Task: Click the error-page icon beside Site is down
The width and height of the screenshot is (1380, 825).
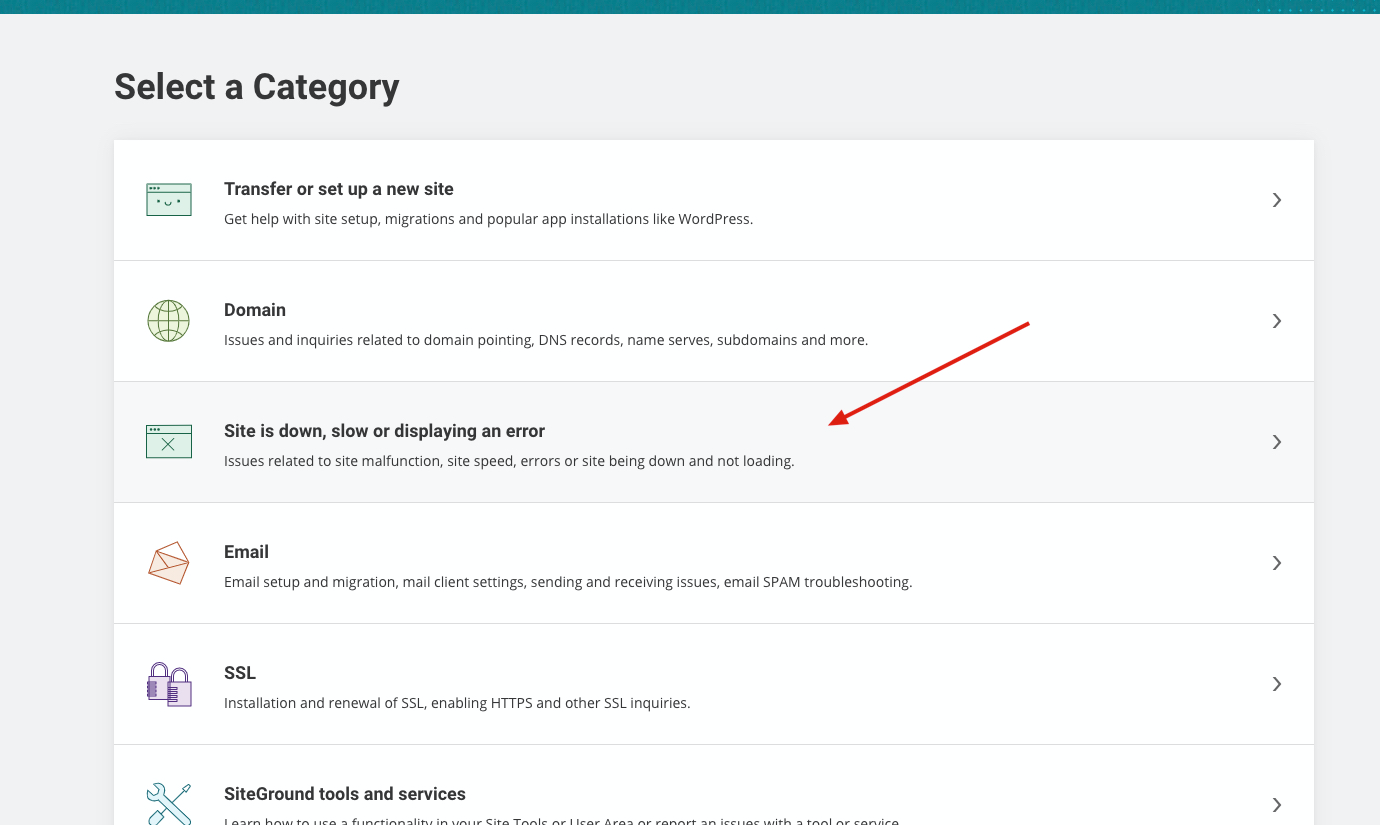Action: click(168, 441)
